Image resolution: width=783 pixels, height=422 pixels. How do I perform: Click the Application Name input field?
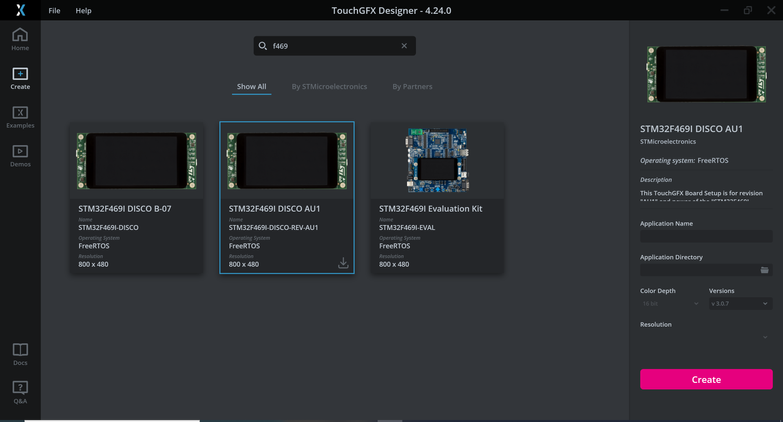click(705, 237)
